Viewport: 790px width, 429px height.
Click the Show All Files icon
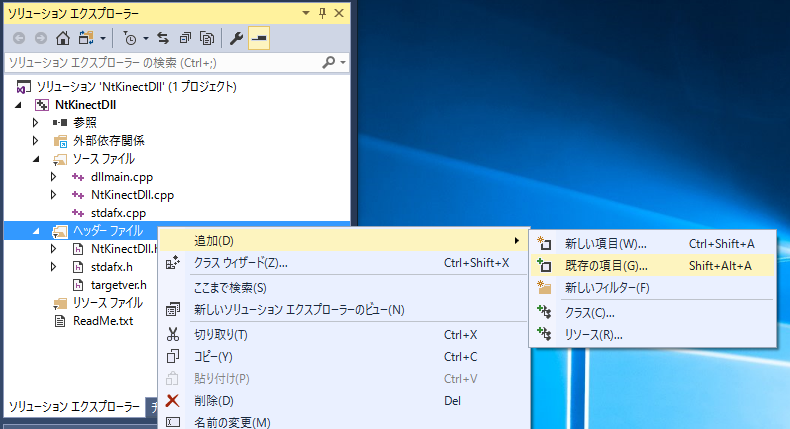207,38
